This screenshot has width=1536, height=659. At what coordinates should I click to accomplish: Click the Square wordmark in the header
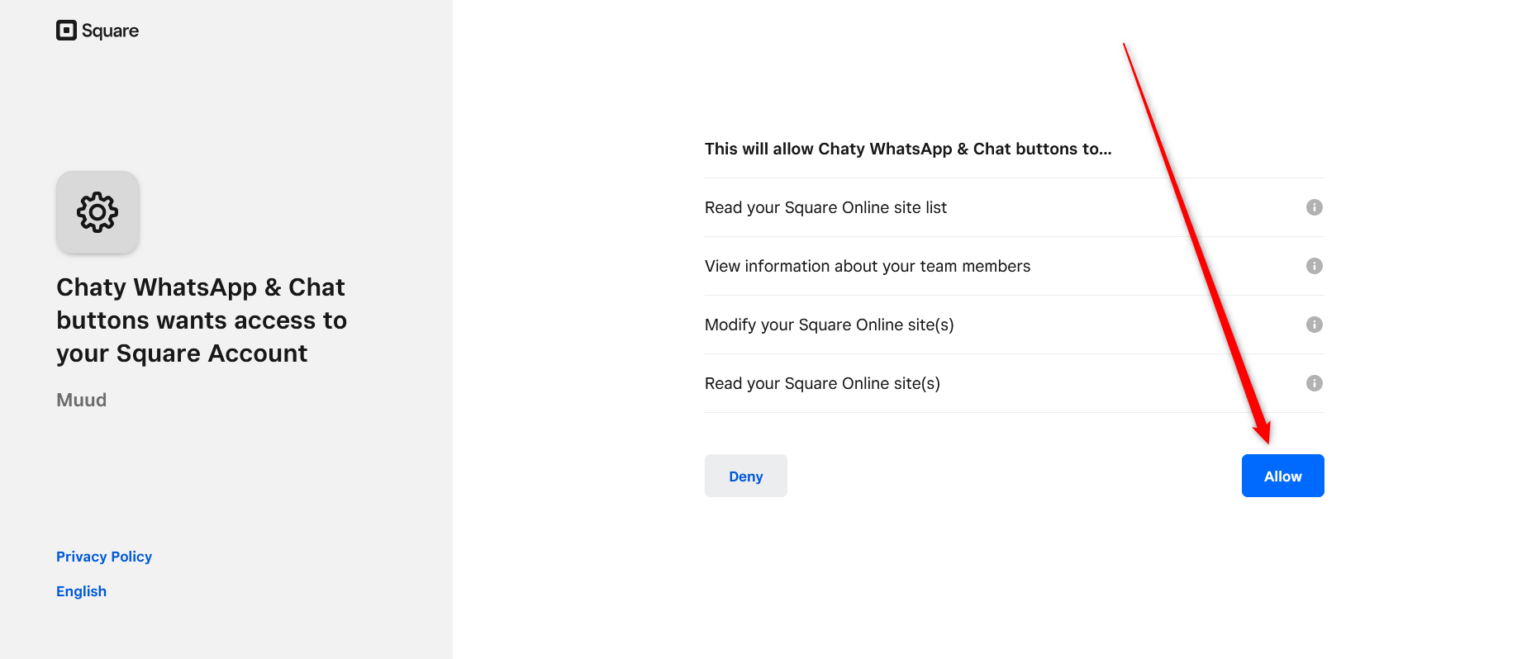click(x=110, y=30)
